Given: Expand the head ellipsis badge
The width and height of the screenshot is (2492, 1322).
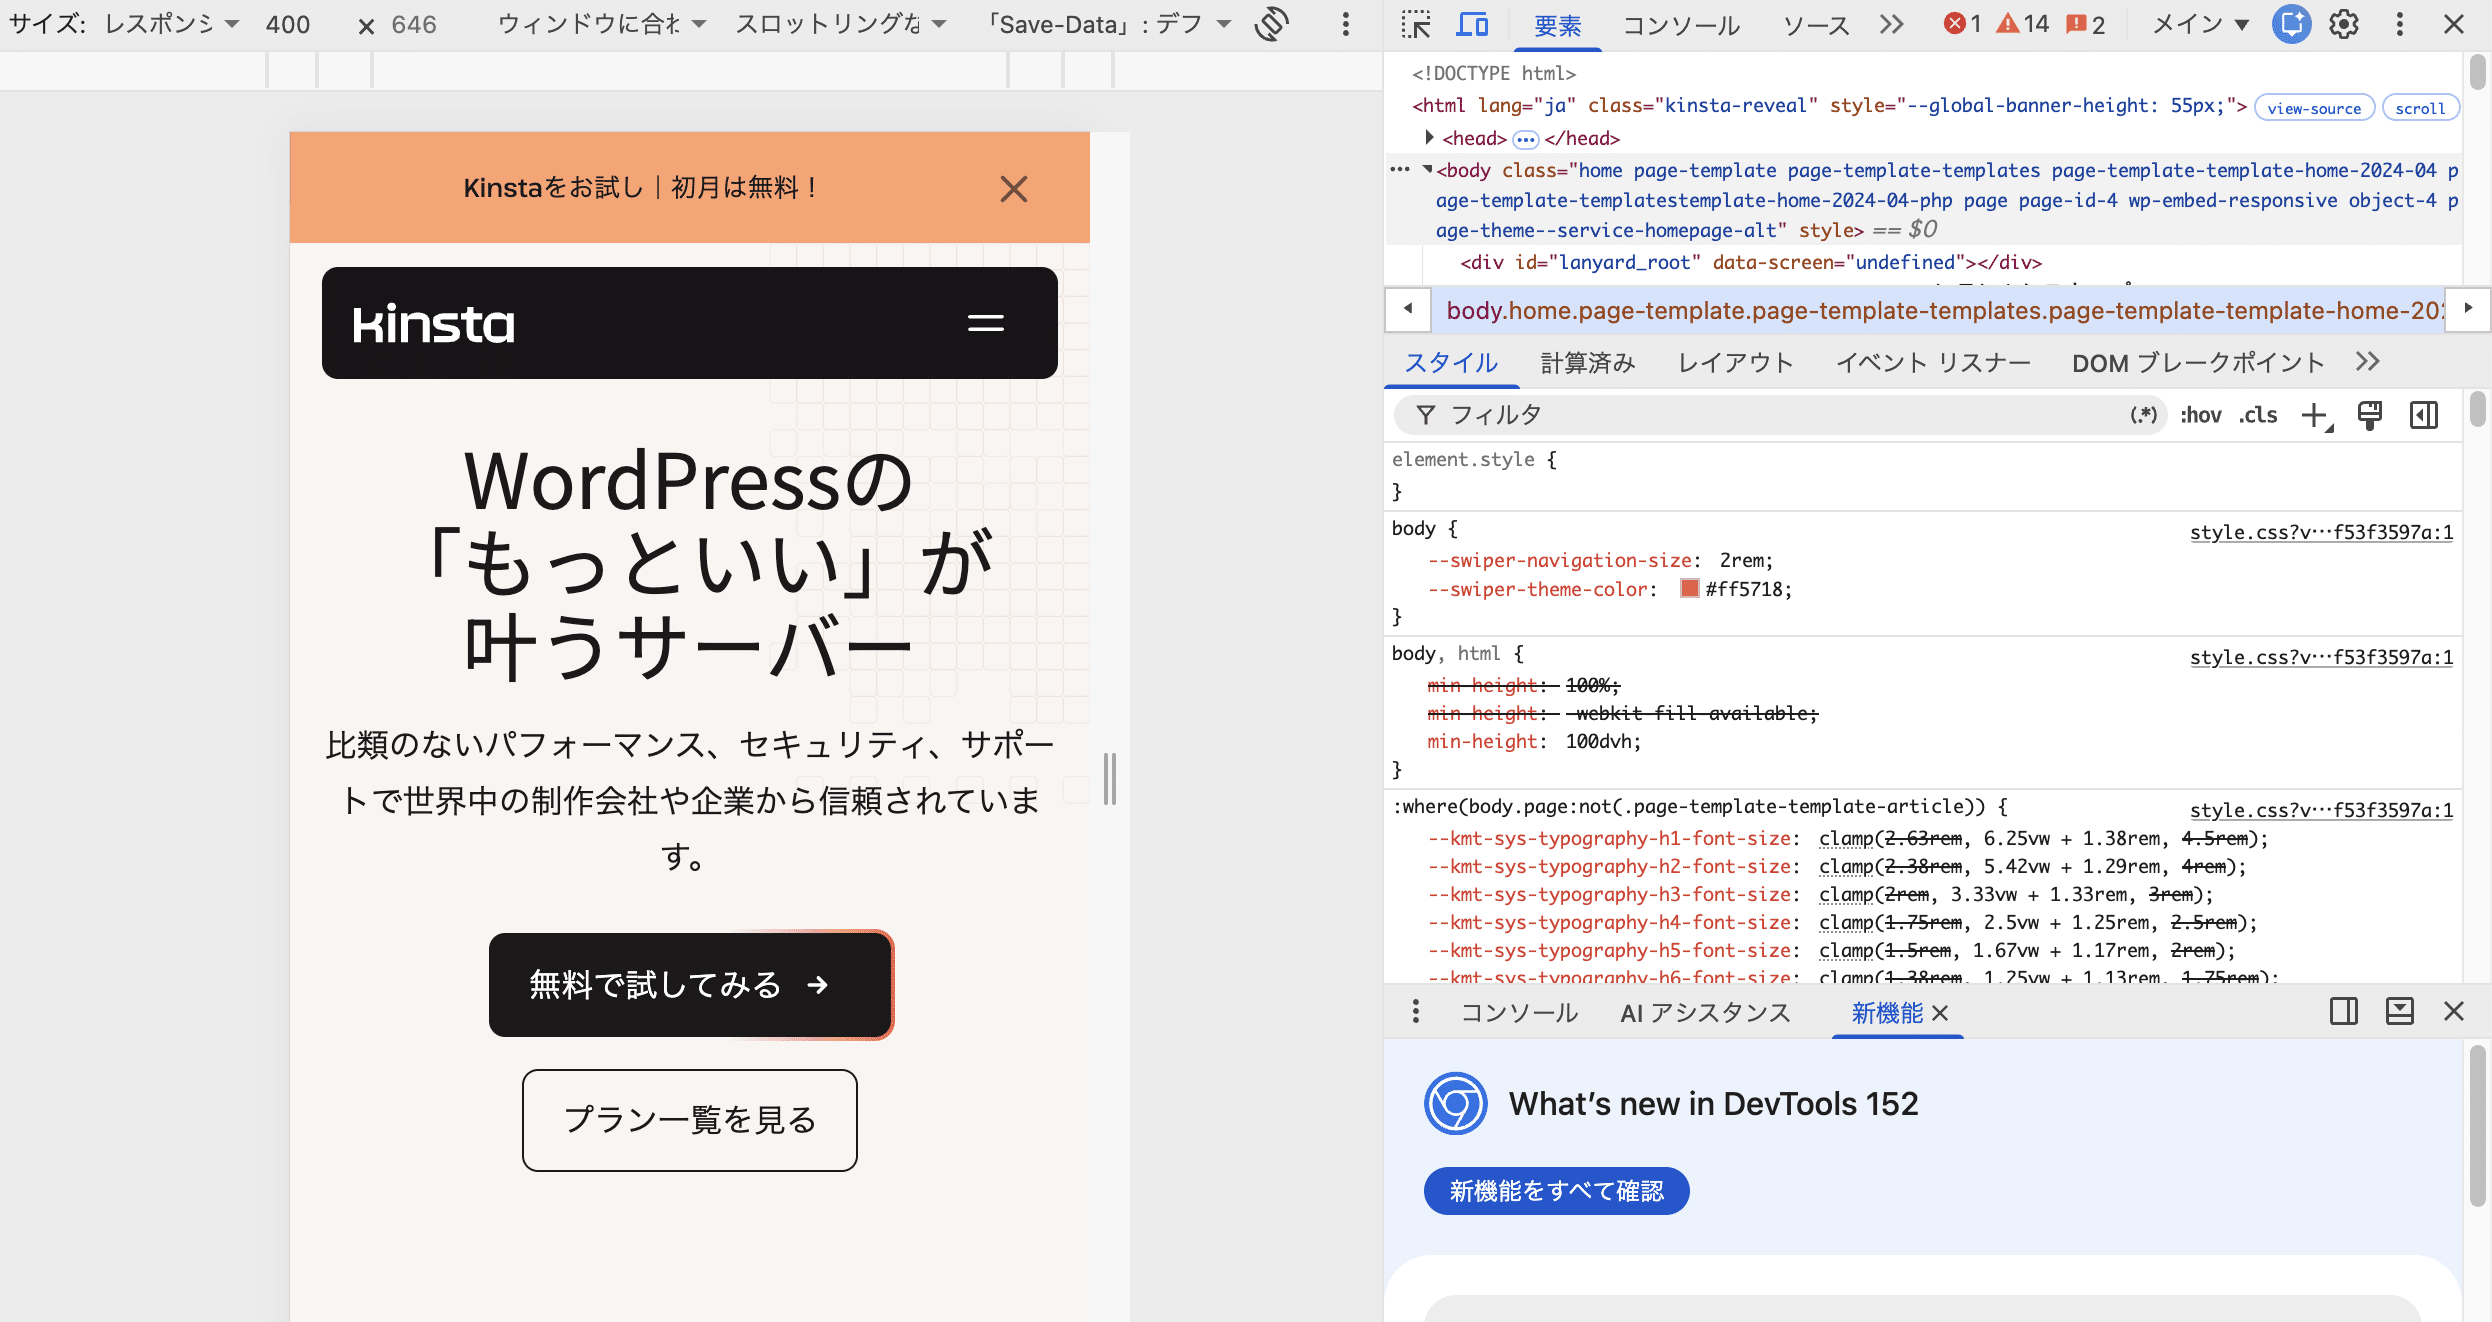Looking at the screenshot, I should coord(1525,139).
